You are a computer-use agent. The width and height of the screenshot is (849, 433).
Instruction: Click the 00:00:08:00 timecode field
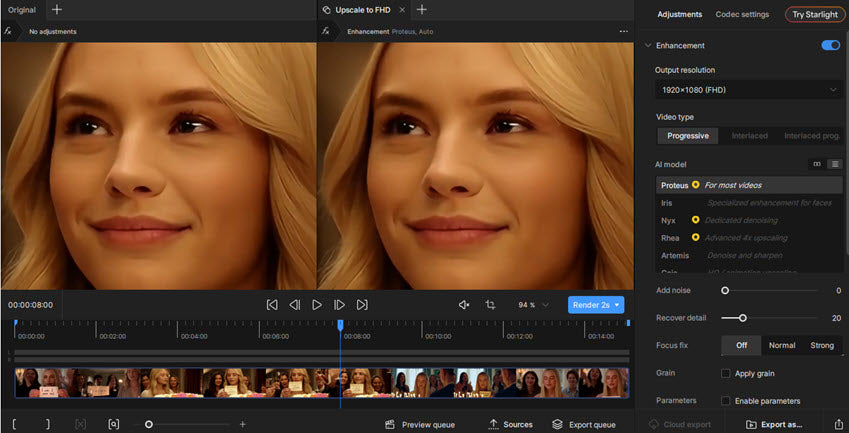point(30,305)
